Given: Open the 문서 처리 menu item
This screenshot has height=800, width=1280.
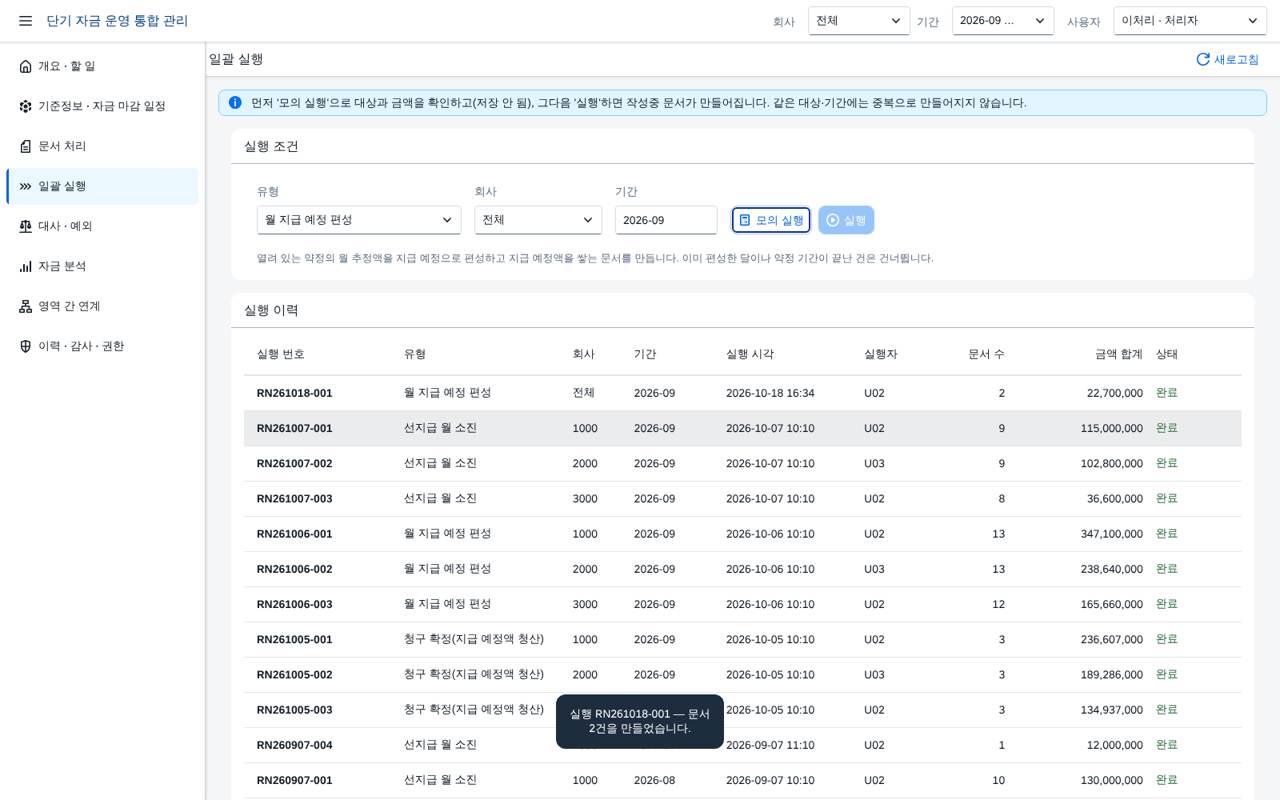Looking at the screenshot, I should (x=102, y=146).
